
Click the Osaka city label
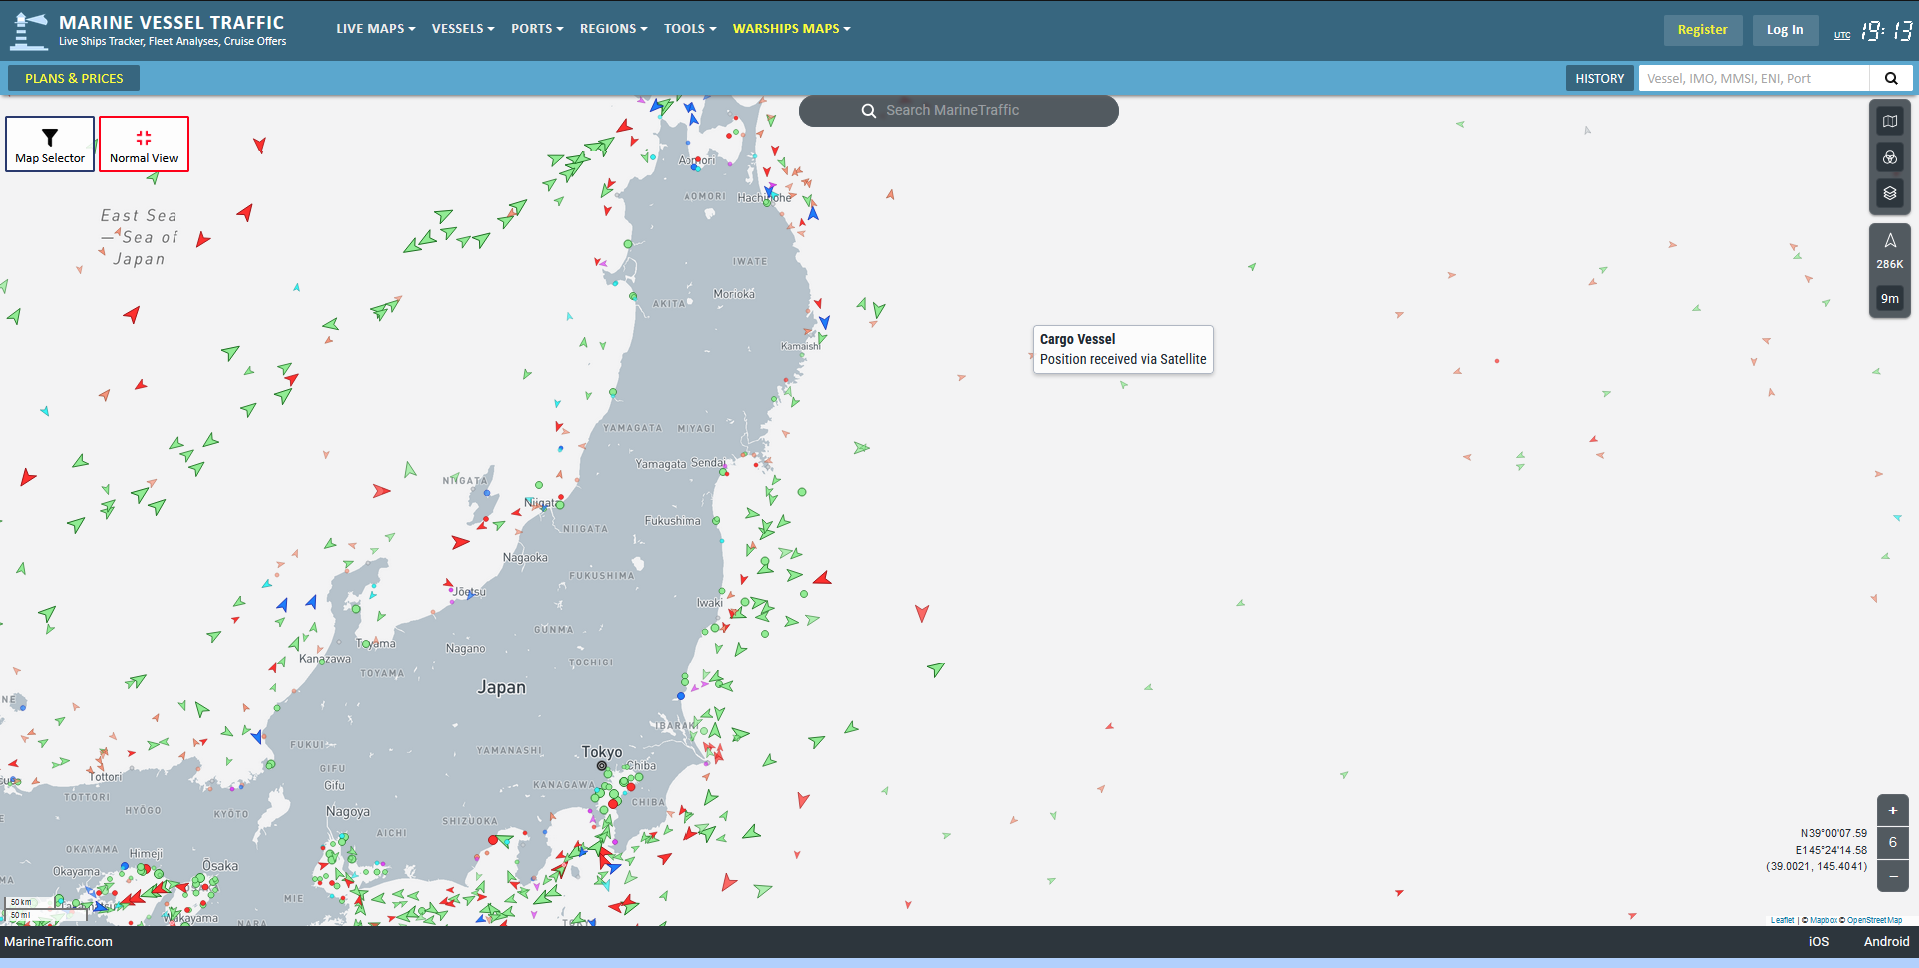220,865
